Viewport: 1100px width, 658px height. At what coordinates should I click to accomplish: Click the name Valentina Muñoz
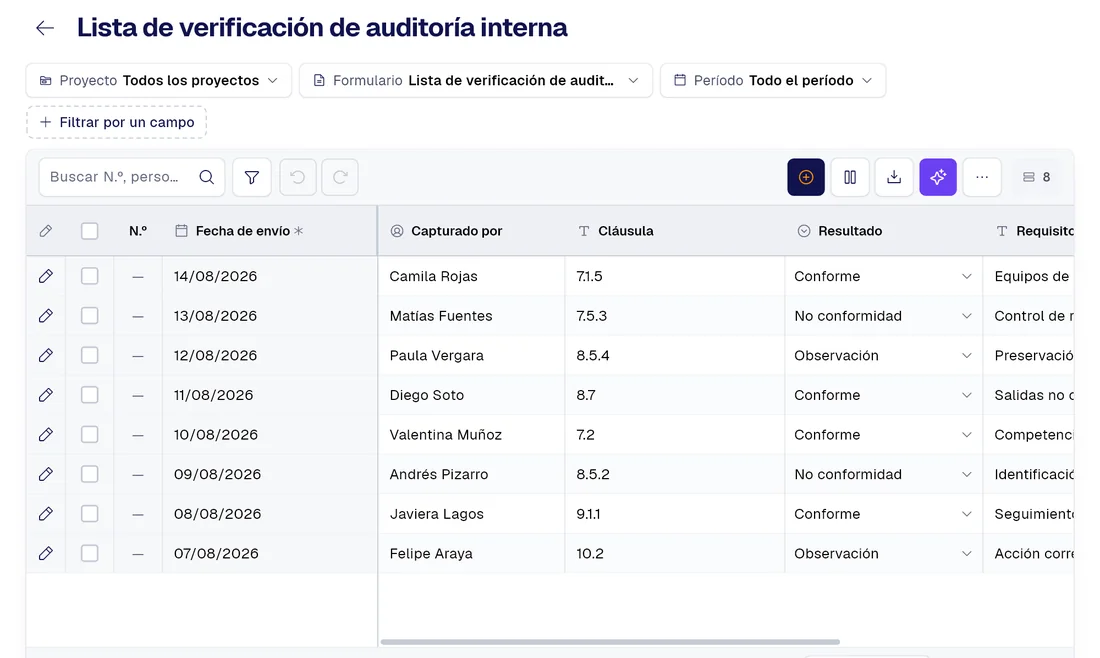(x=445, y=435)
